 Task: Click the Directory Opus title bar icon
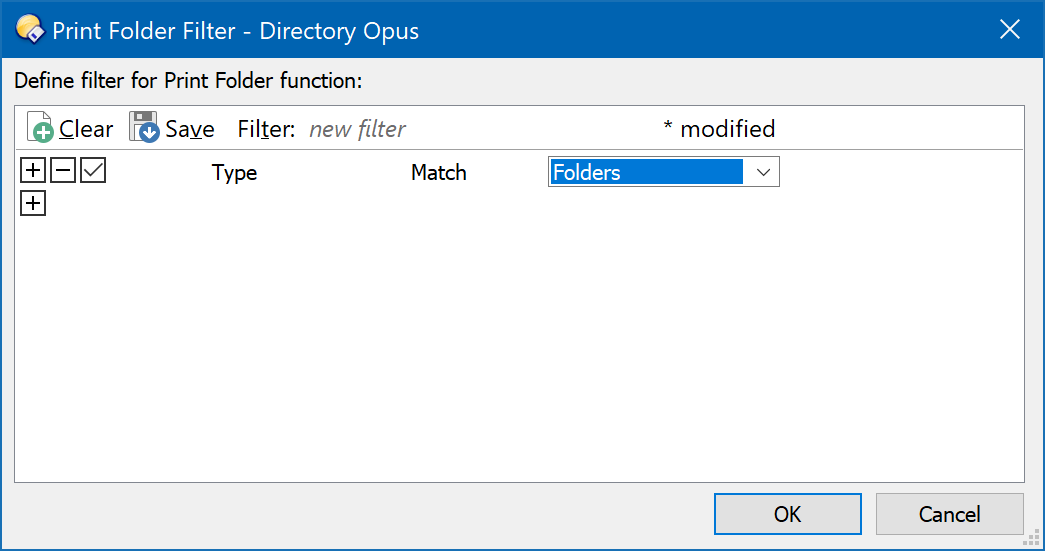tap(31, 29)
